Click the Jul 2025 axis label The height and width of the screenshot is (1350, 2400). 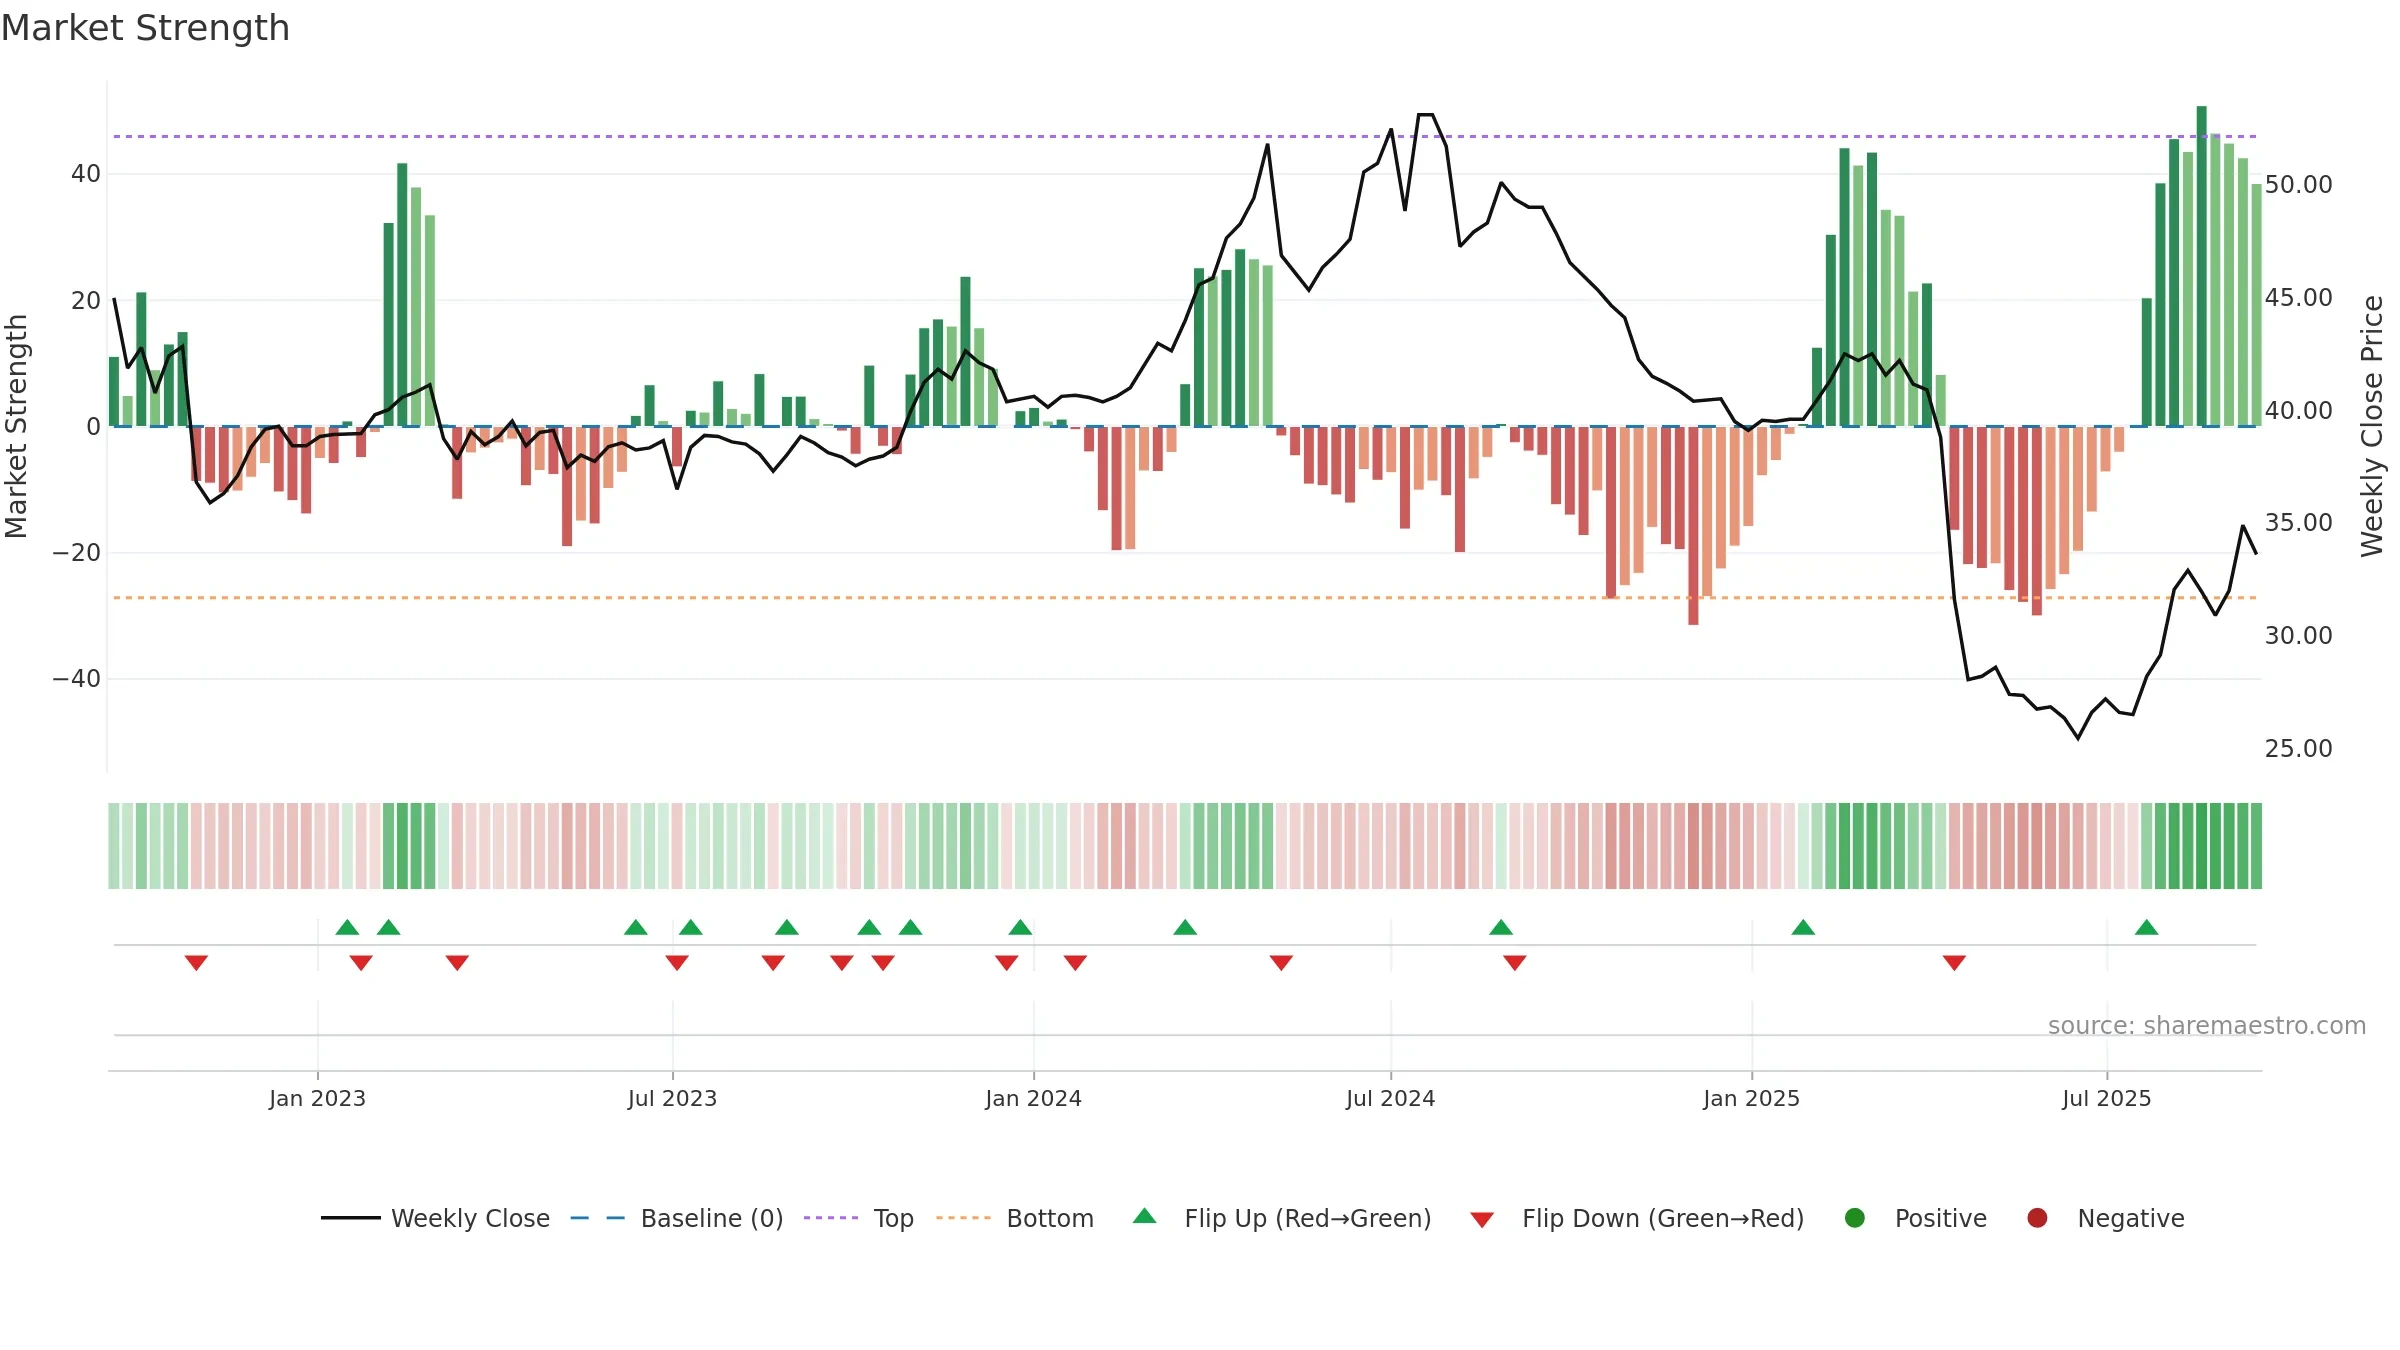(2106, 1098)
